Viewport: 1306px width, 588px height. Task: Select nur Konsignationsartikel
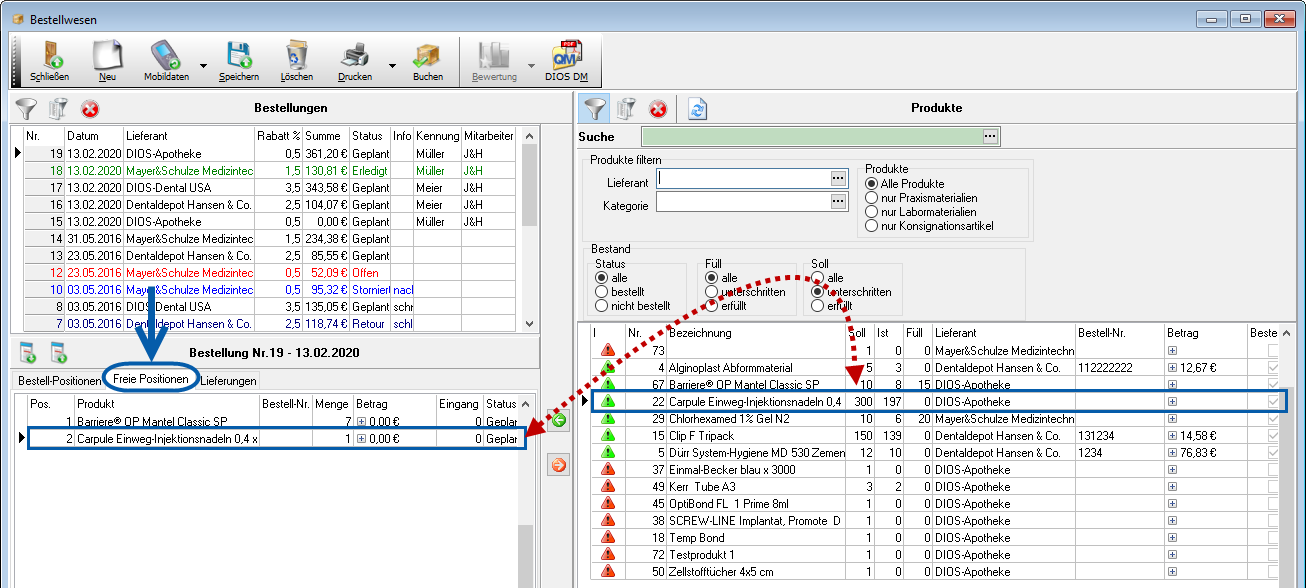[872, 226]
